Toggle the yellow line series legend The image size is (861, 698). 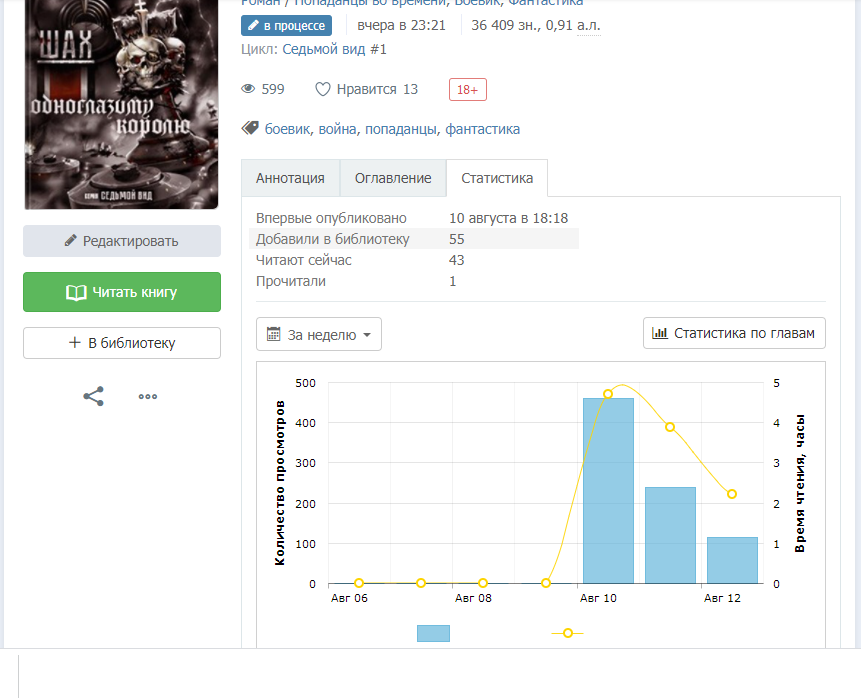[x=568, y=633]
